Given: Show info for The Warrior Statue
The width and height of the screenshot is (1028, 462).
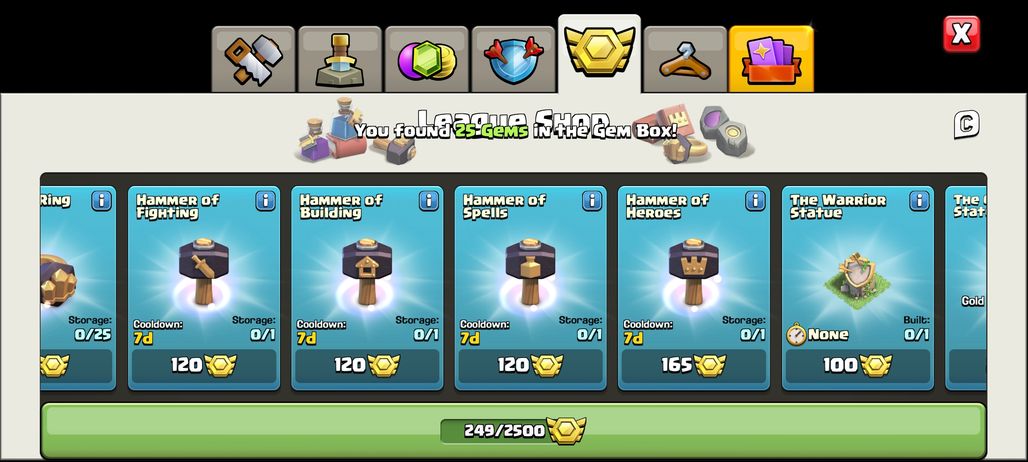Looking at the screenshot, I should (919, 201).
